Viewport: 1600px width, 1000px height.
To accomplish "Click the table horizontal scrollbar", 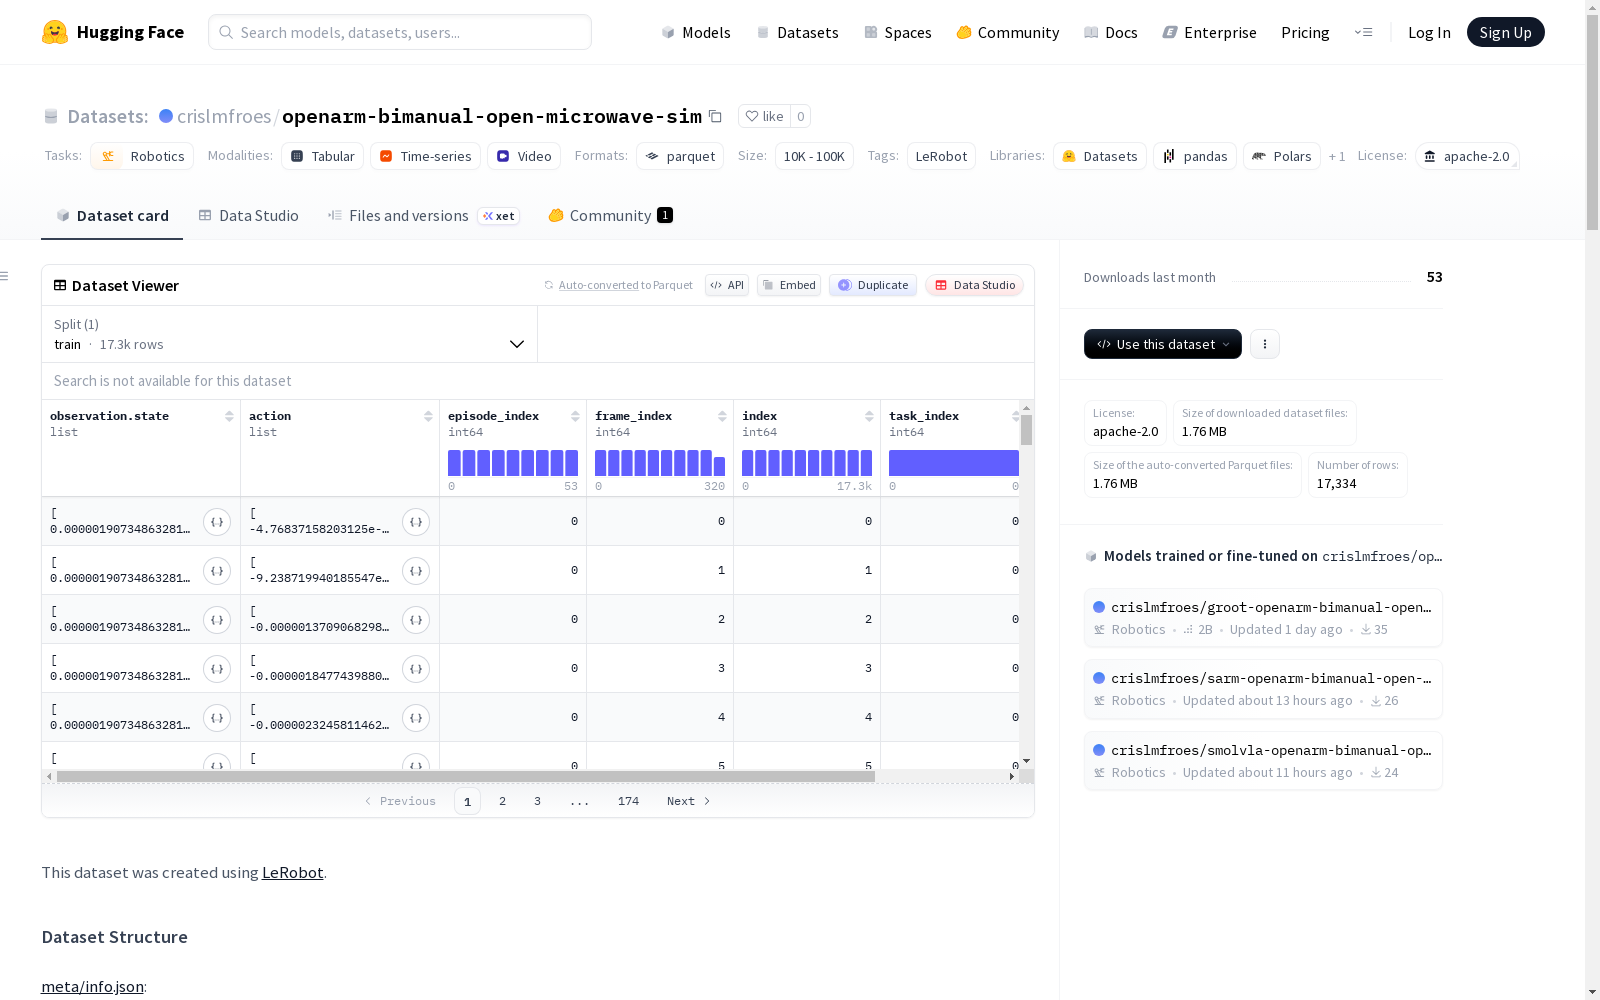I will (x=466, y=776).
